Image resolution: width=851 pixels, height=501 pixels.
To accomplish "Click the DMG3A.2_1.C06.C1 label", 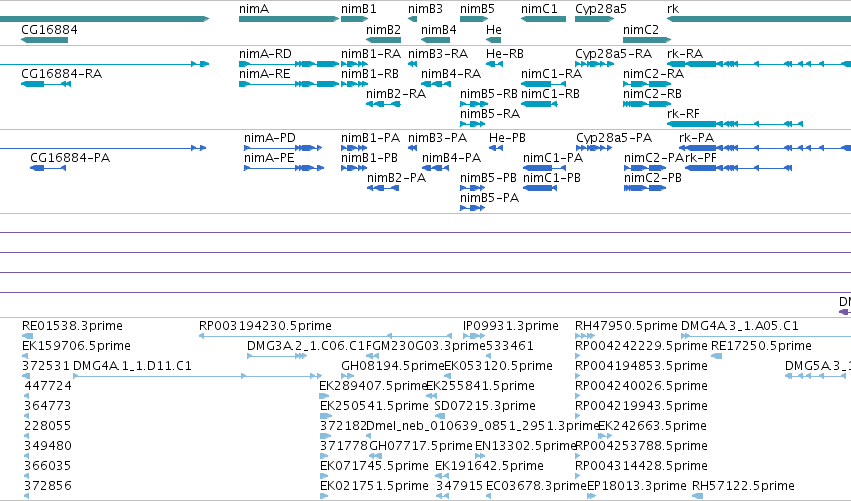I will pos(306,346).
